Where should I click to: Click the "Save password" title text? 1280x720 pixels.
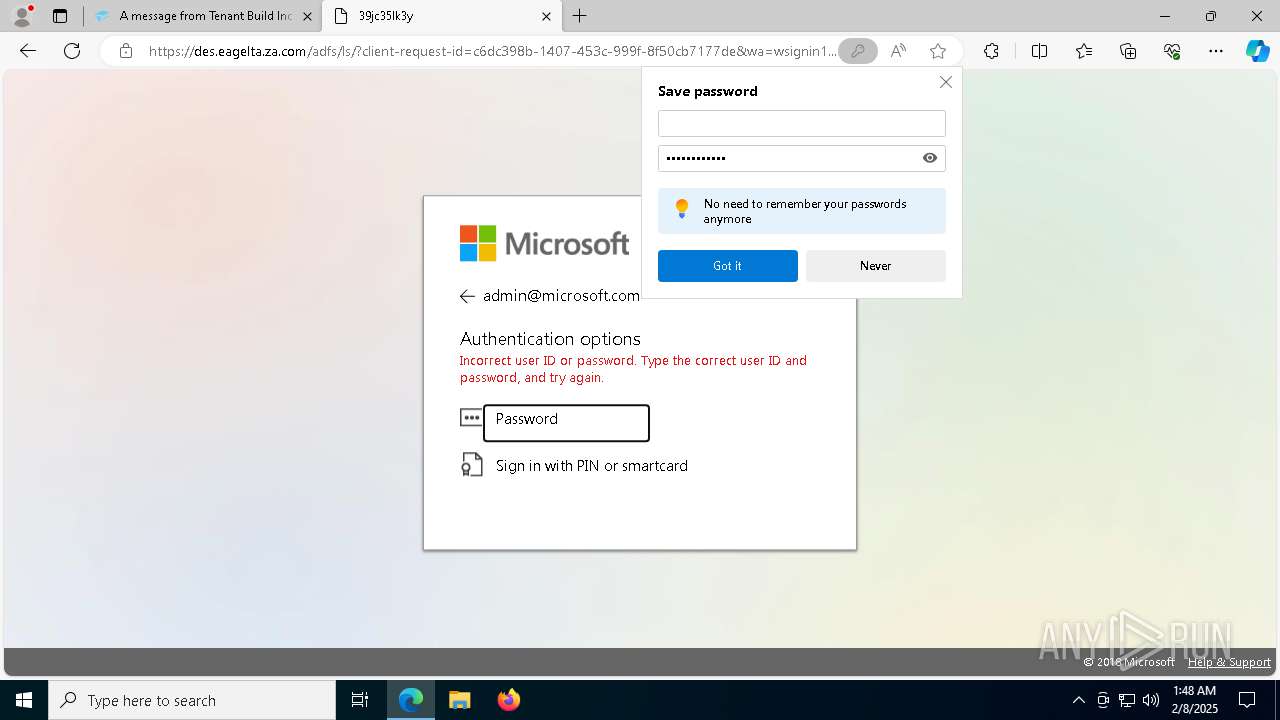click(708, 91)
